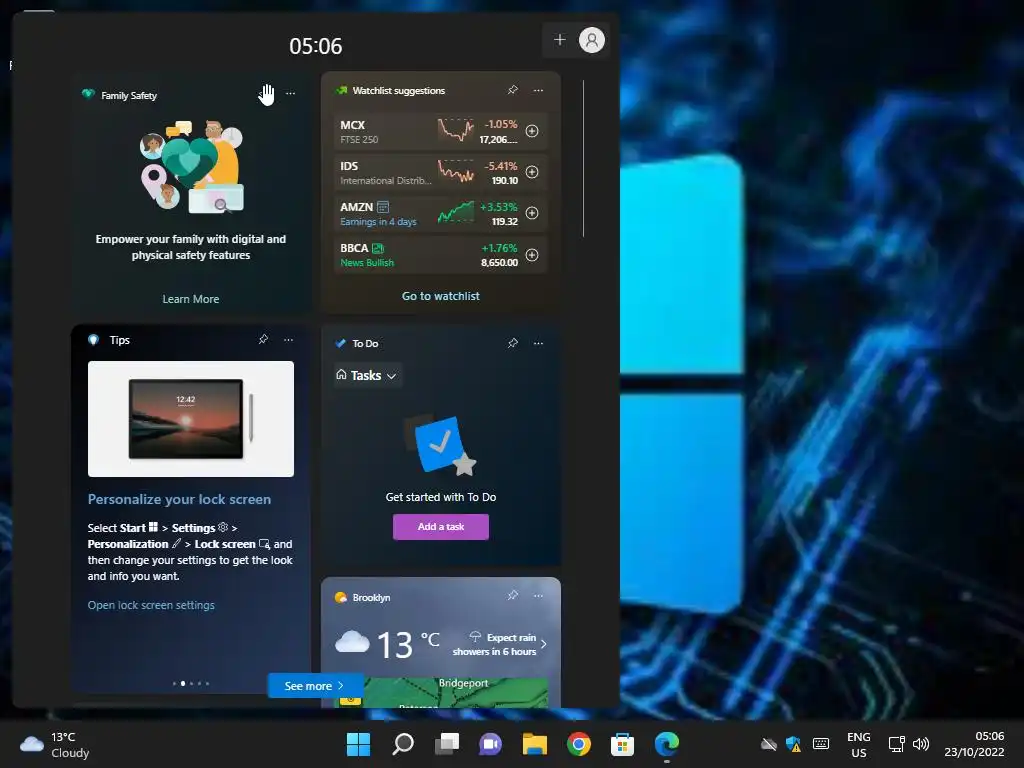Open To Do widget more options

538,343
